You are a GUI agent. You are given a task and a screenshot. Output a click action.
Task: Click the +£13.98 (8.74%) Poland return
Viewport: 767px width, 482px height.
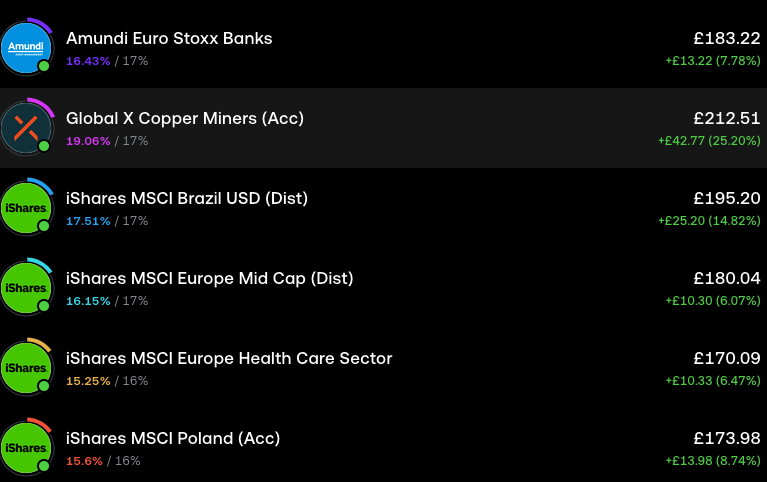713,460
